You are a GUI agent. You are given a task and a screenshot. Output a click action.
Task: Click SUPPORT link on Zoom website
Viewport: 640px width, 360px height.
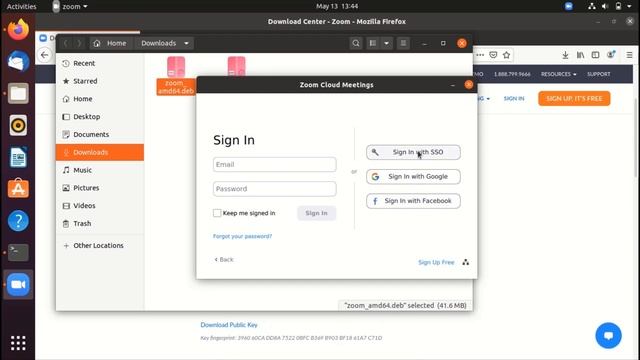(599, 74)
